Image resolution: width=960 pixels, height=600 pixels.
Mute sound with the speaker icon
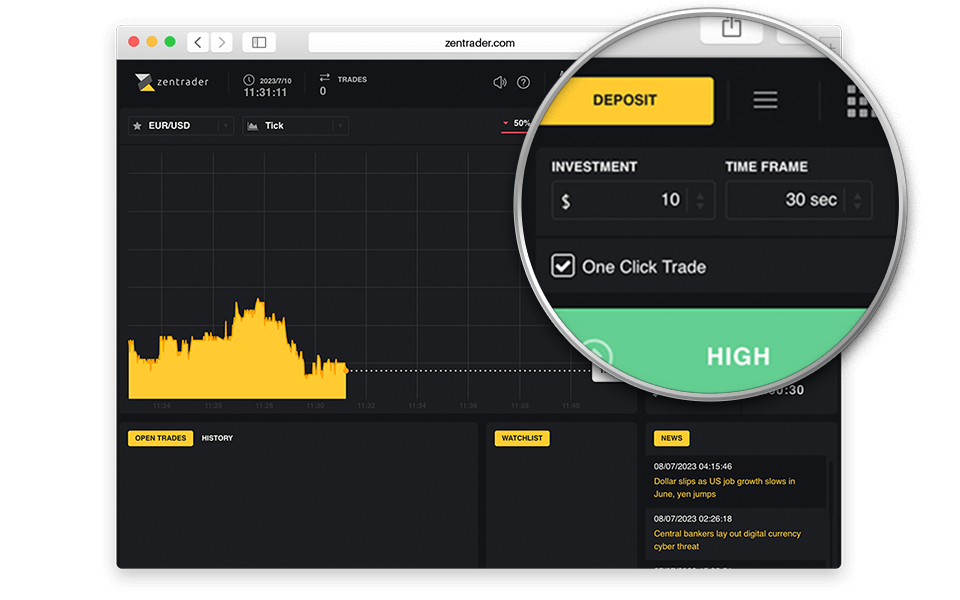500,82
